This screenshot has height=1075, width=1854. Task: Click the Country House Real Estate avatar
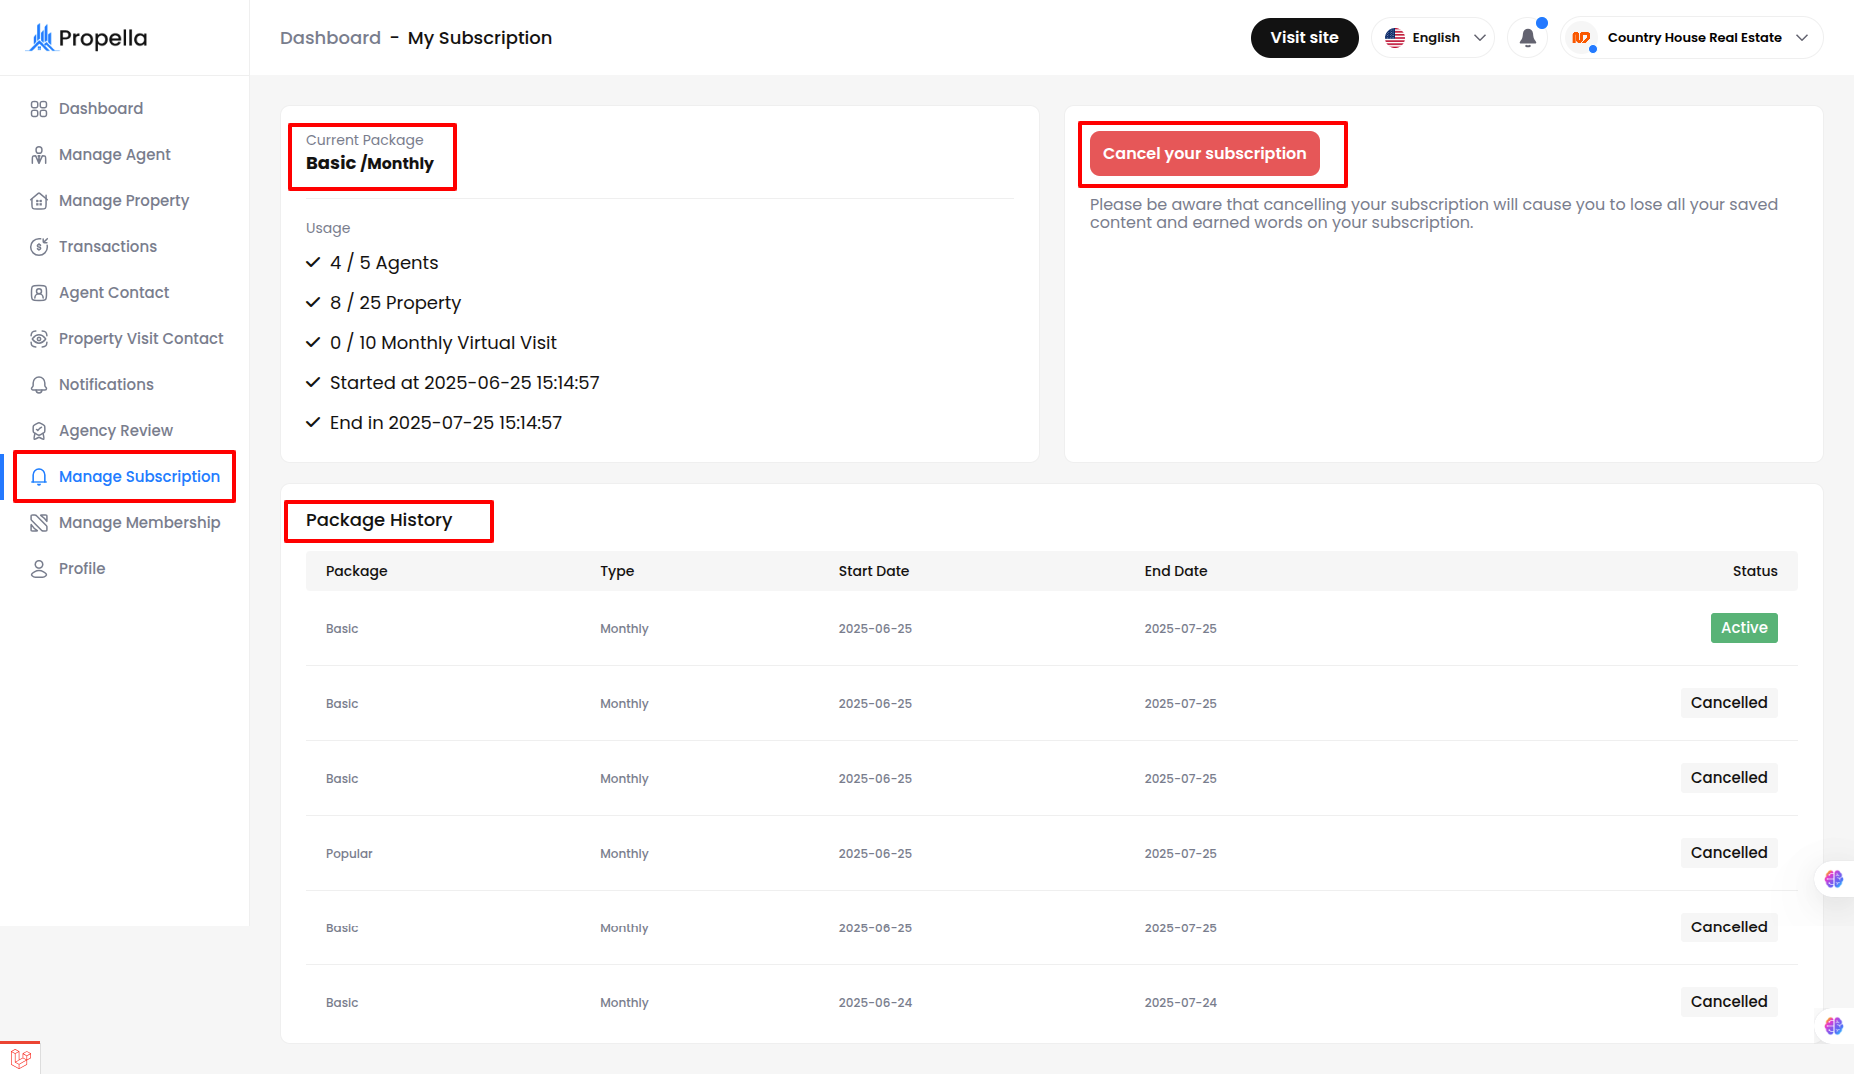(1581, 38)
